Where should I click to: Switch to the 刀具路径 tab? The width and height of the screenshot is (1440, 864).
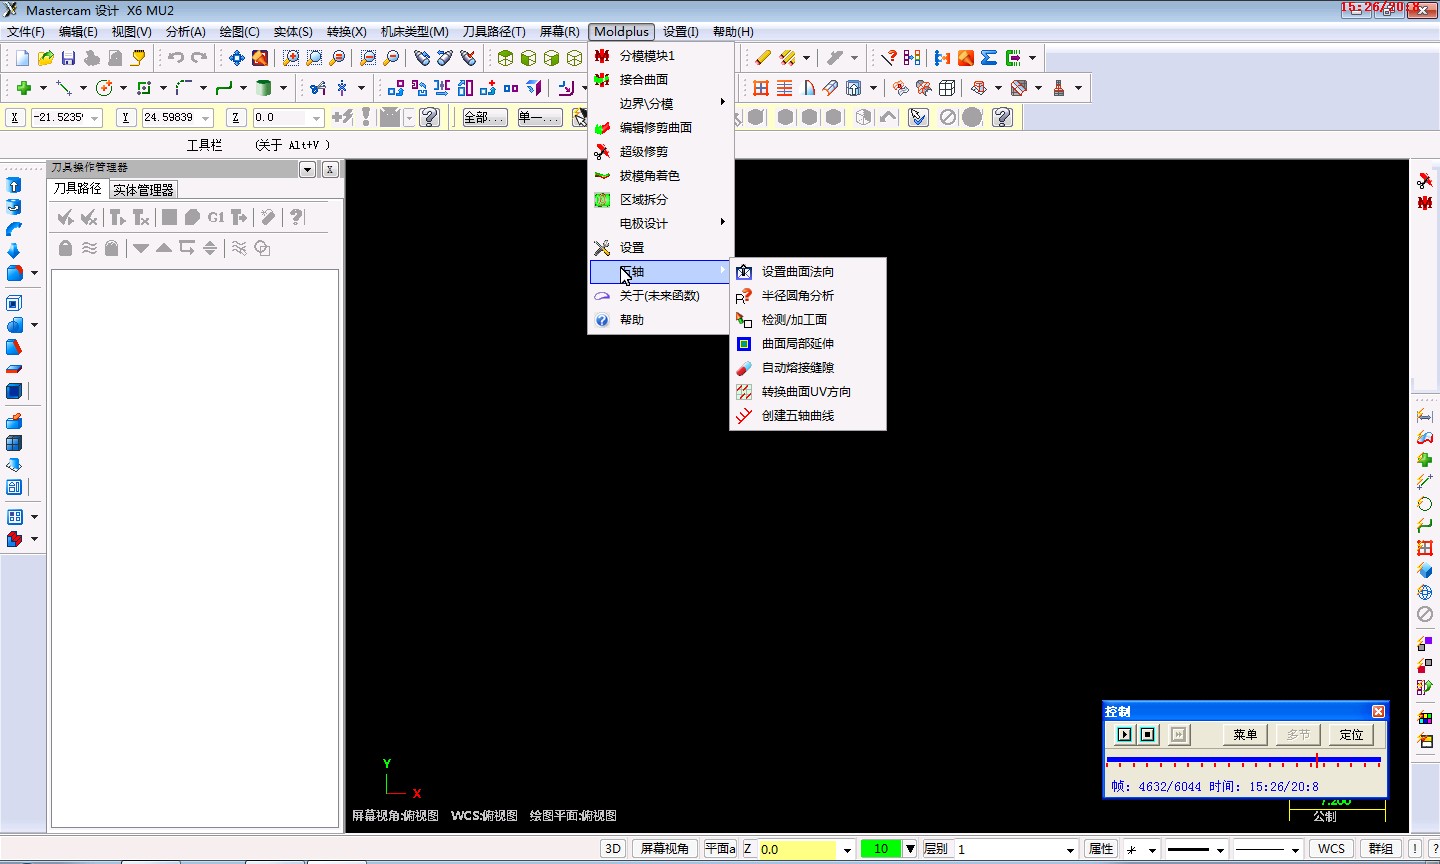click(78, 188)
